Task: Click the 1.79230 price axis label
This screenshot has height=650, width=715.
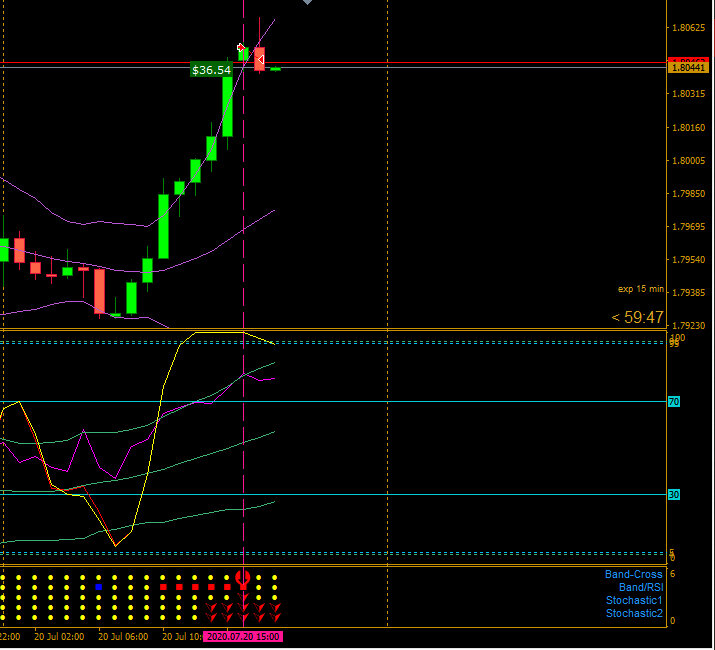Action: point(689,326)
